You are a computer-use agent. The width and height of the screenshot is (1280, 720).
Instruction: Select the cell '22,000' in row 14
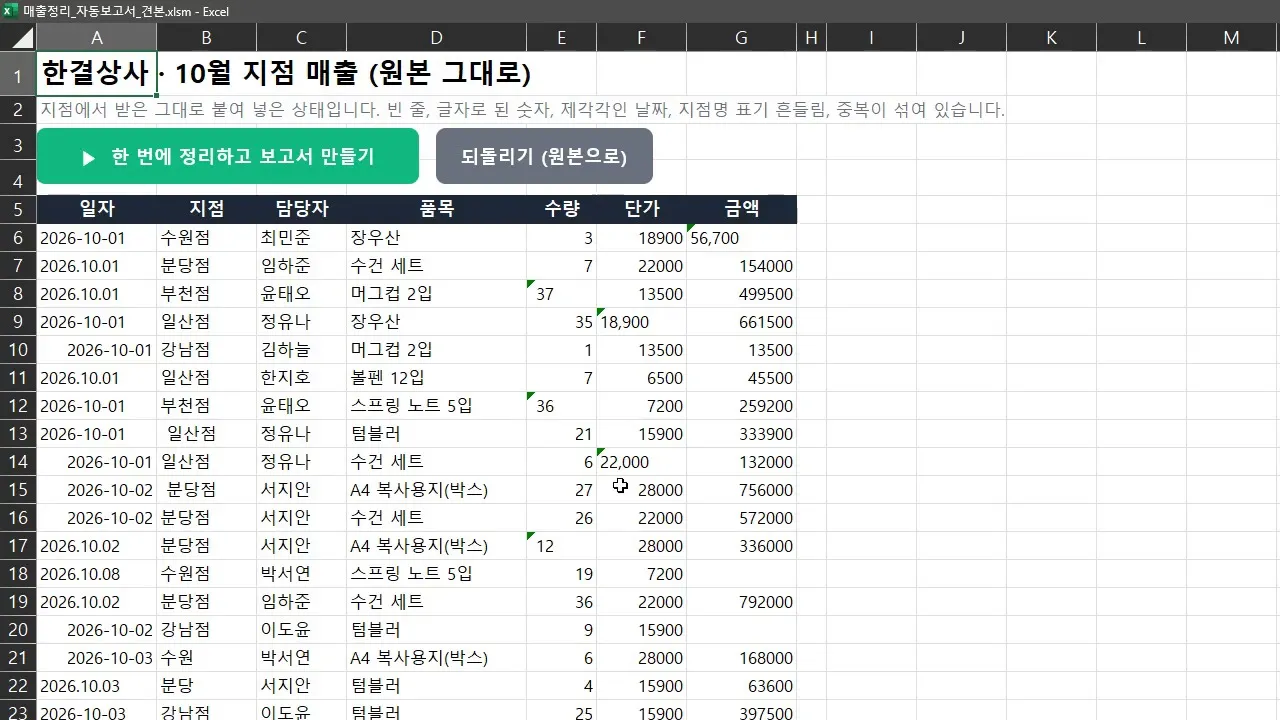641,462
